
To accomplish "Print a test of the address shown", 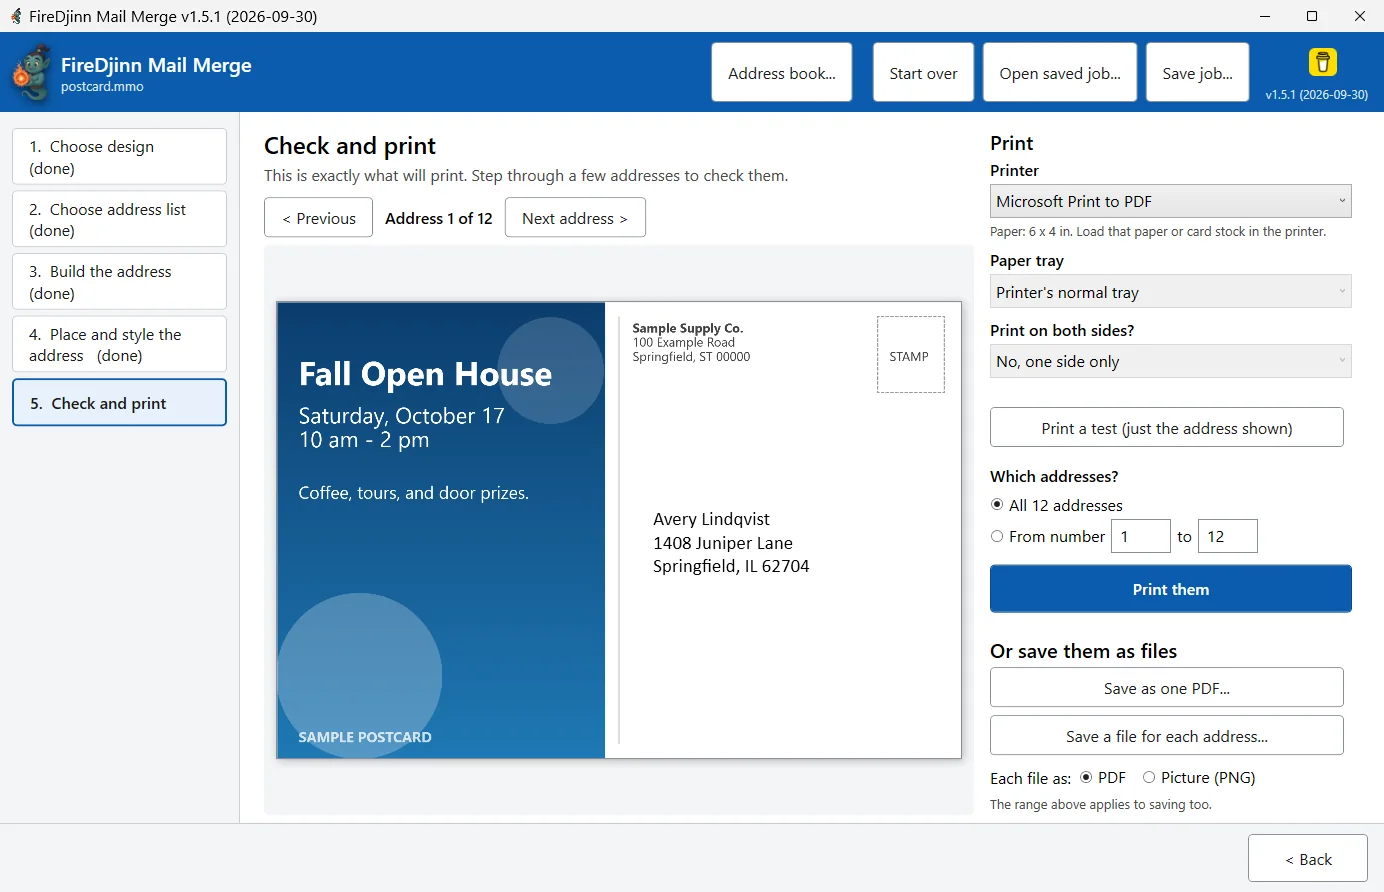I will 1167,427.
